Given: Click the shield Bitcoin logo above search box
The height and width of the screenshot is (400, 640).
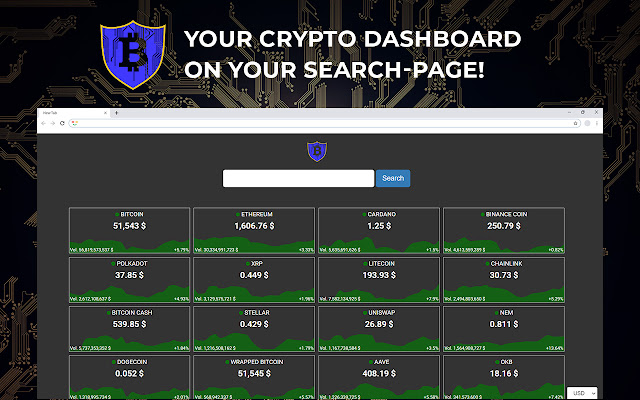Looking at the screenshot, I should pos(317,151).
